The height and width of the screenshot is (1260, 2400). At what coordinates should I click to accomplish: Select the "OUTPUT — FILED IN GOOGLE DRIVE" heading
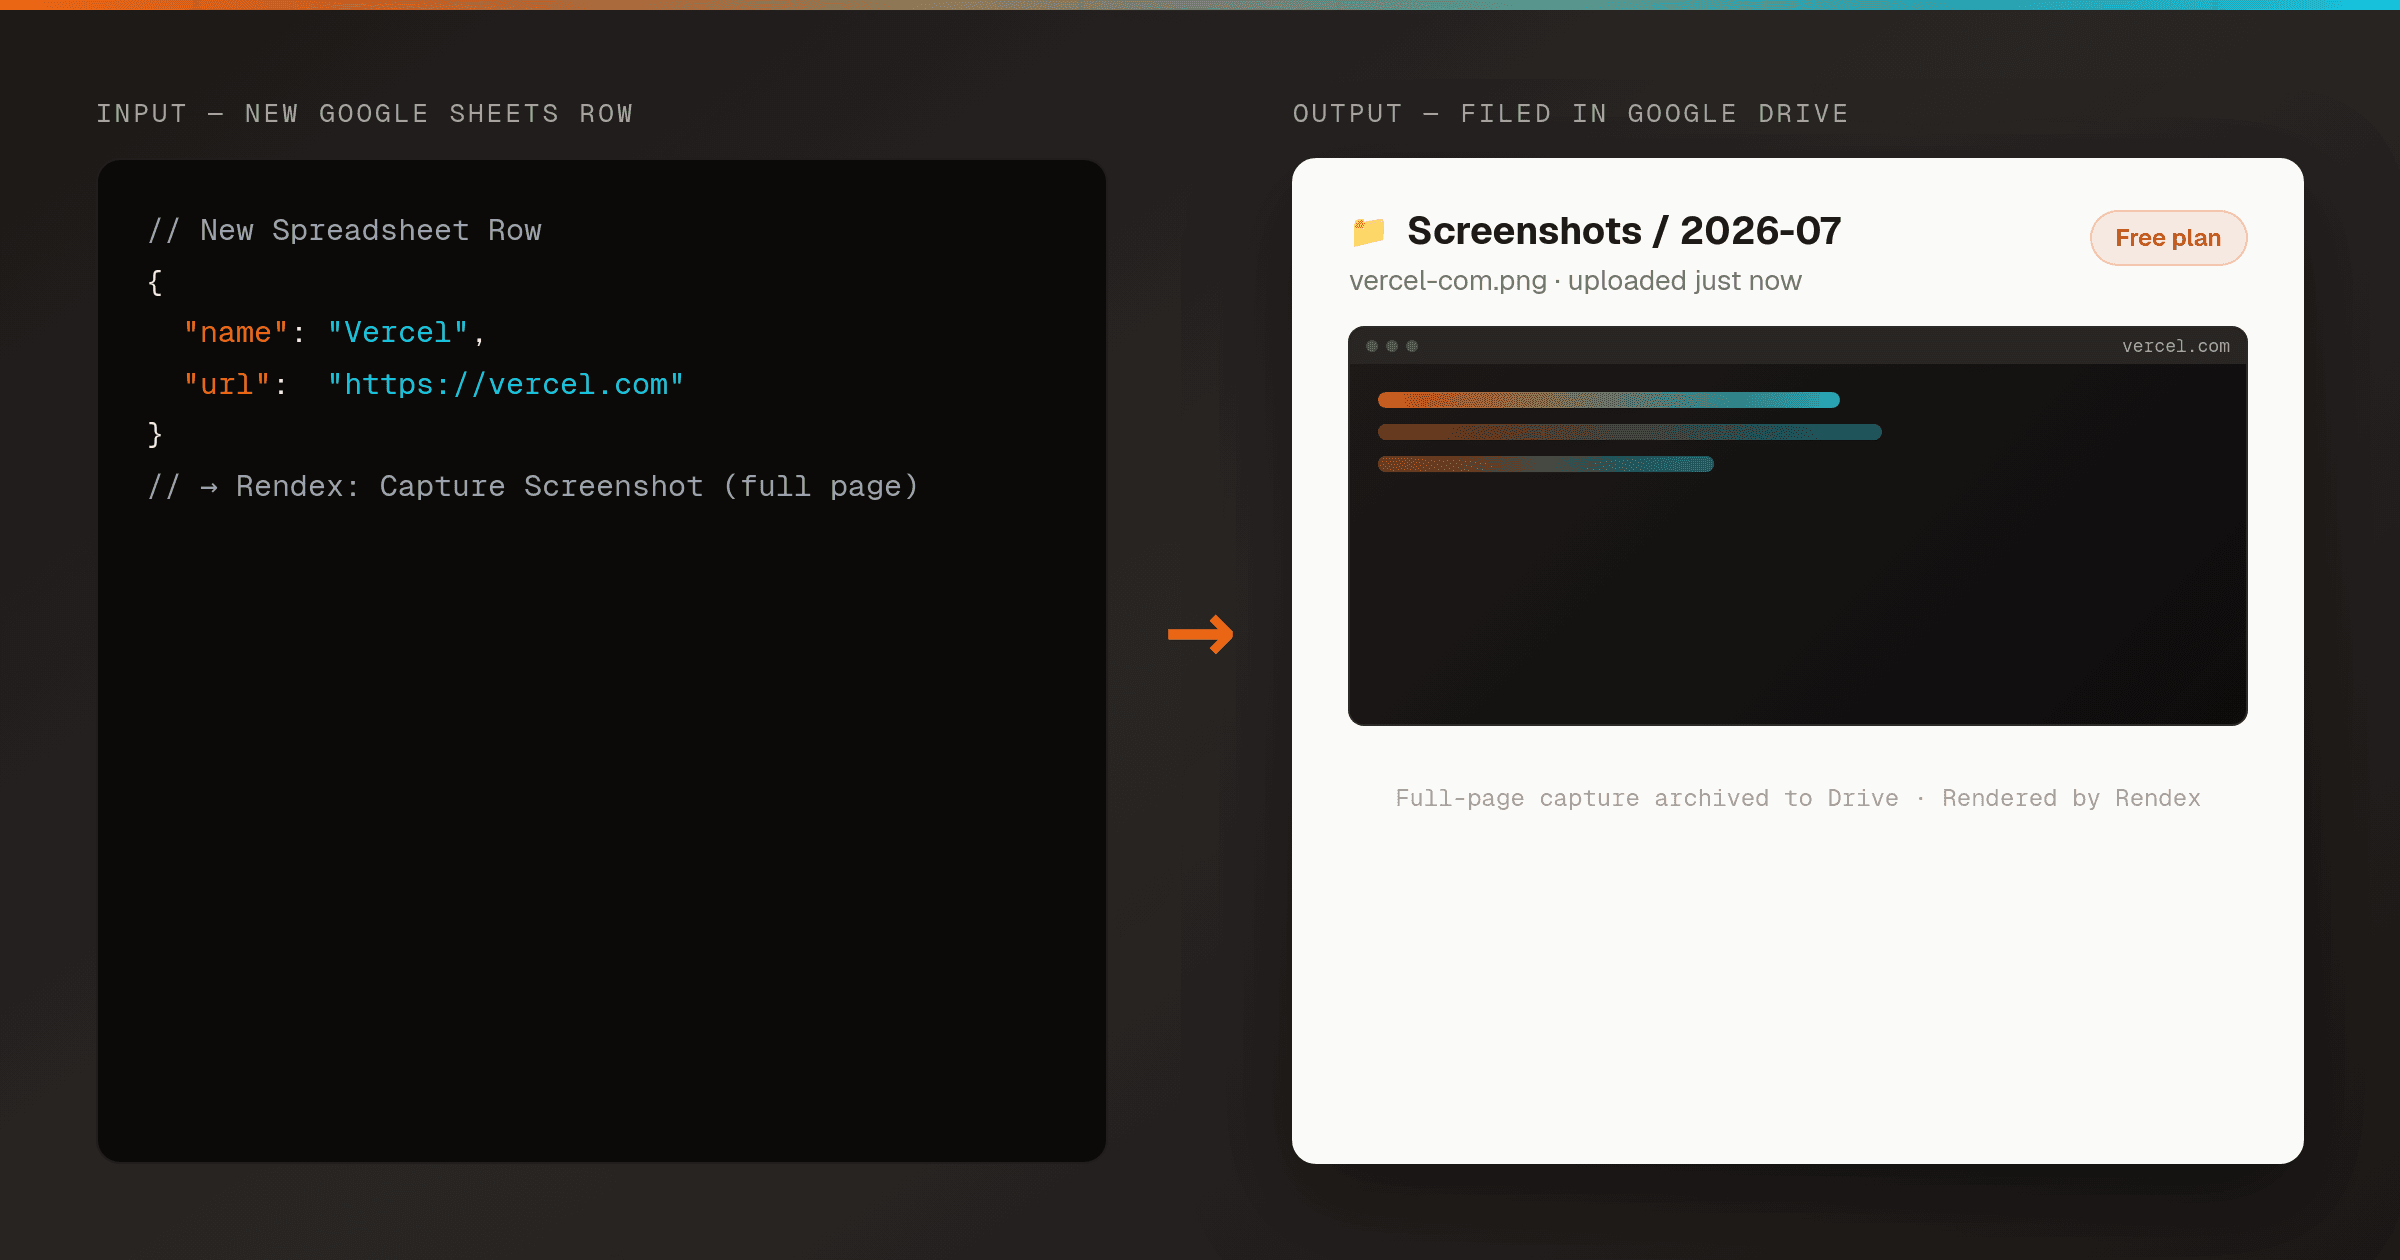(x=1570, y=114)
